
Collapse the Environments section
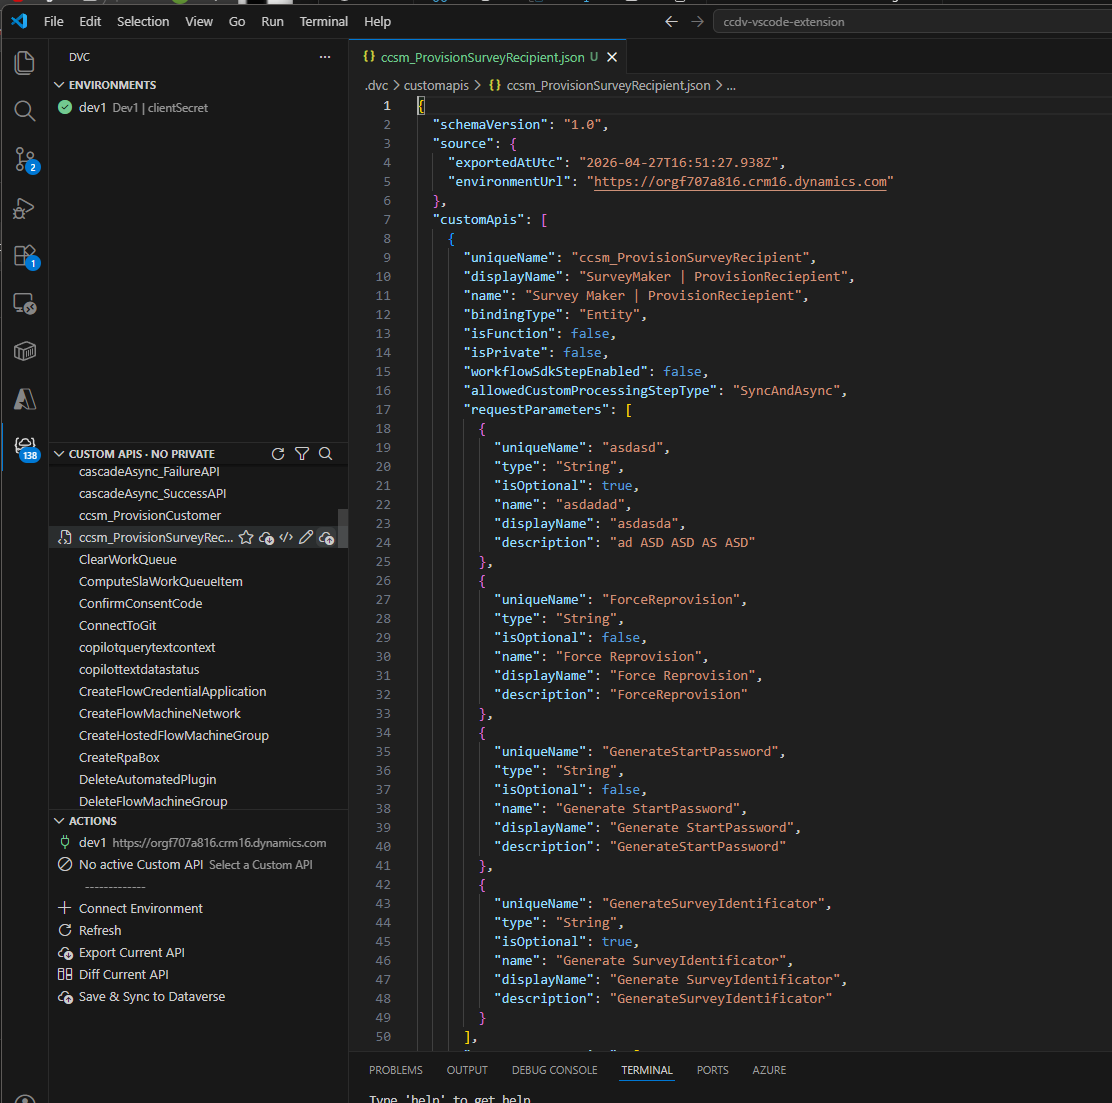coord(60,85)
